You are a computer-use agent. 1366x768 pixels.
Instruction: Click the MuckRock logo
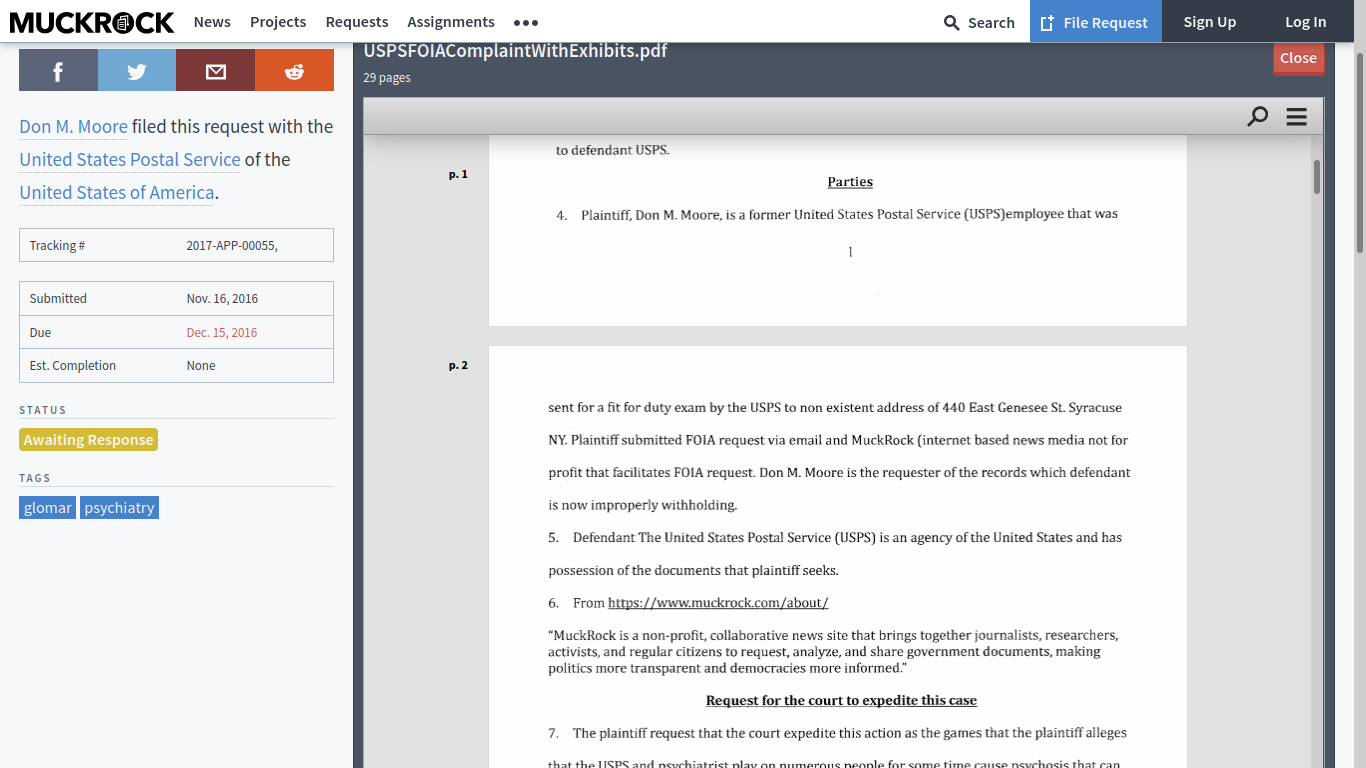[x=92, y=22]
